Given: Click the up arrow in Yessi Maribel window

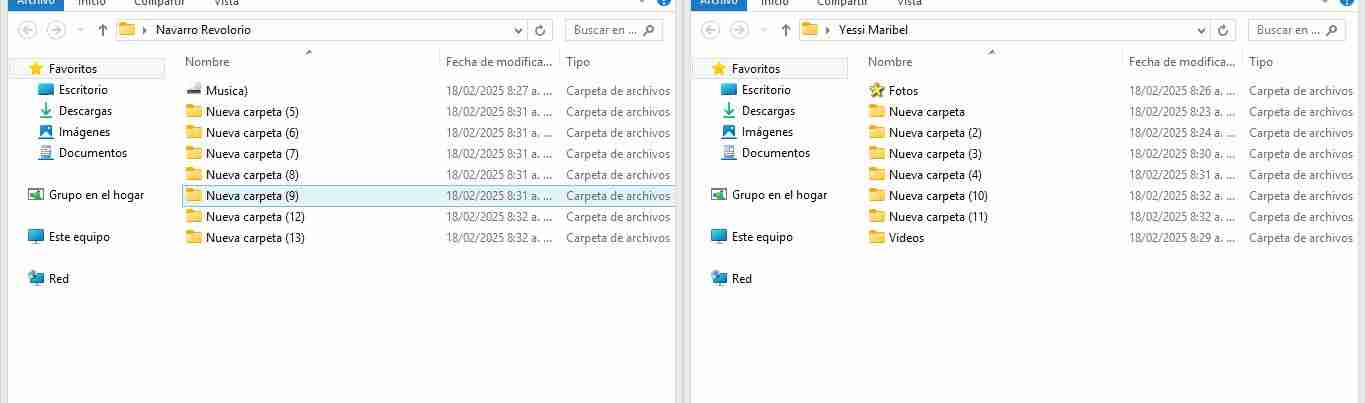Looking at the screenshot, I should (786, 30).
